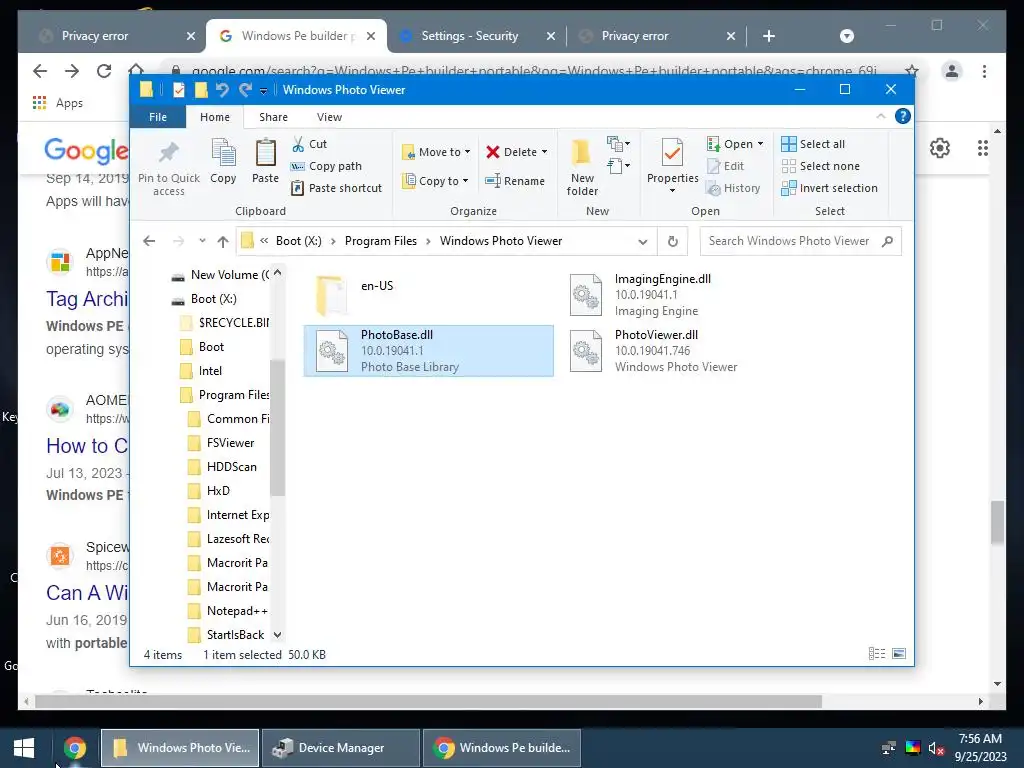1024x768 pixels.
Task: Click Program Files in address breadcrumb
Action: pos(381,241)
